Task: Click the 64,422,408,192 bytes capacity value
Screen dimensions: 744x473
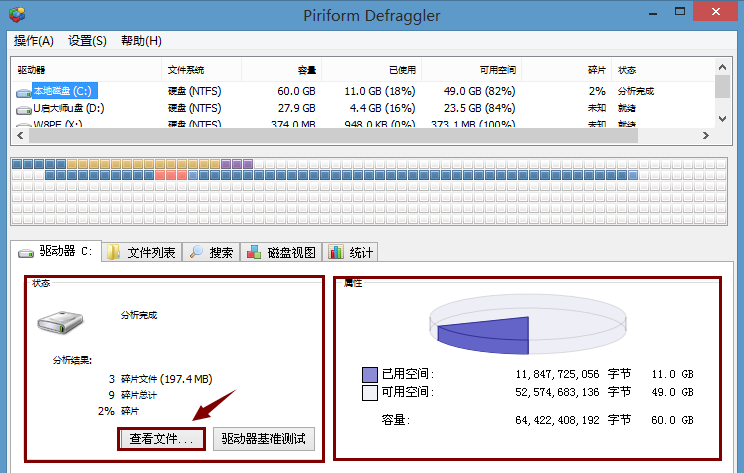Action: click(558, 420)
